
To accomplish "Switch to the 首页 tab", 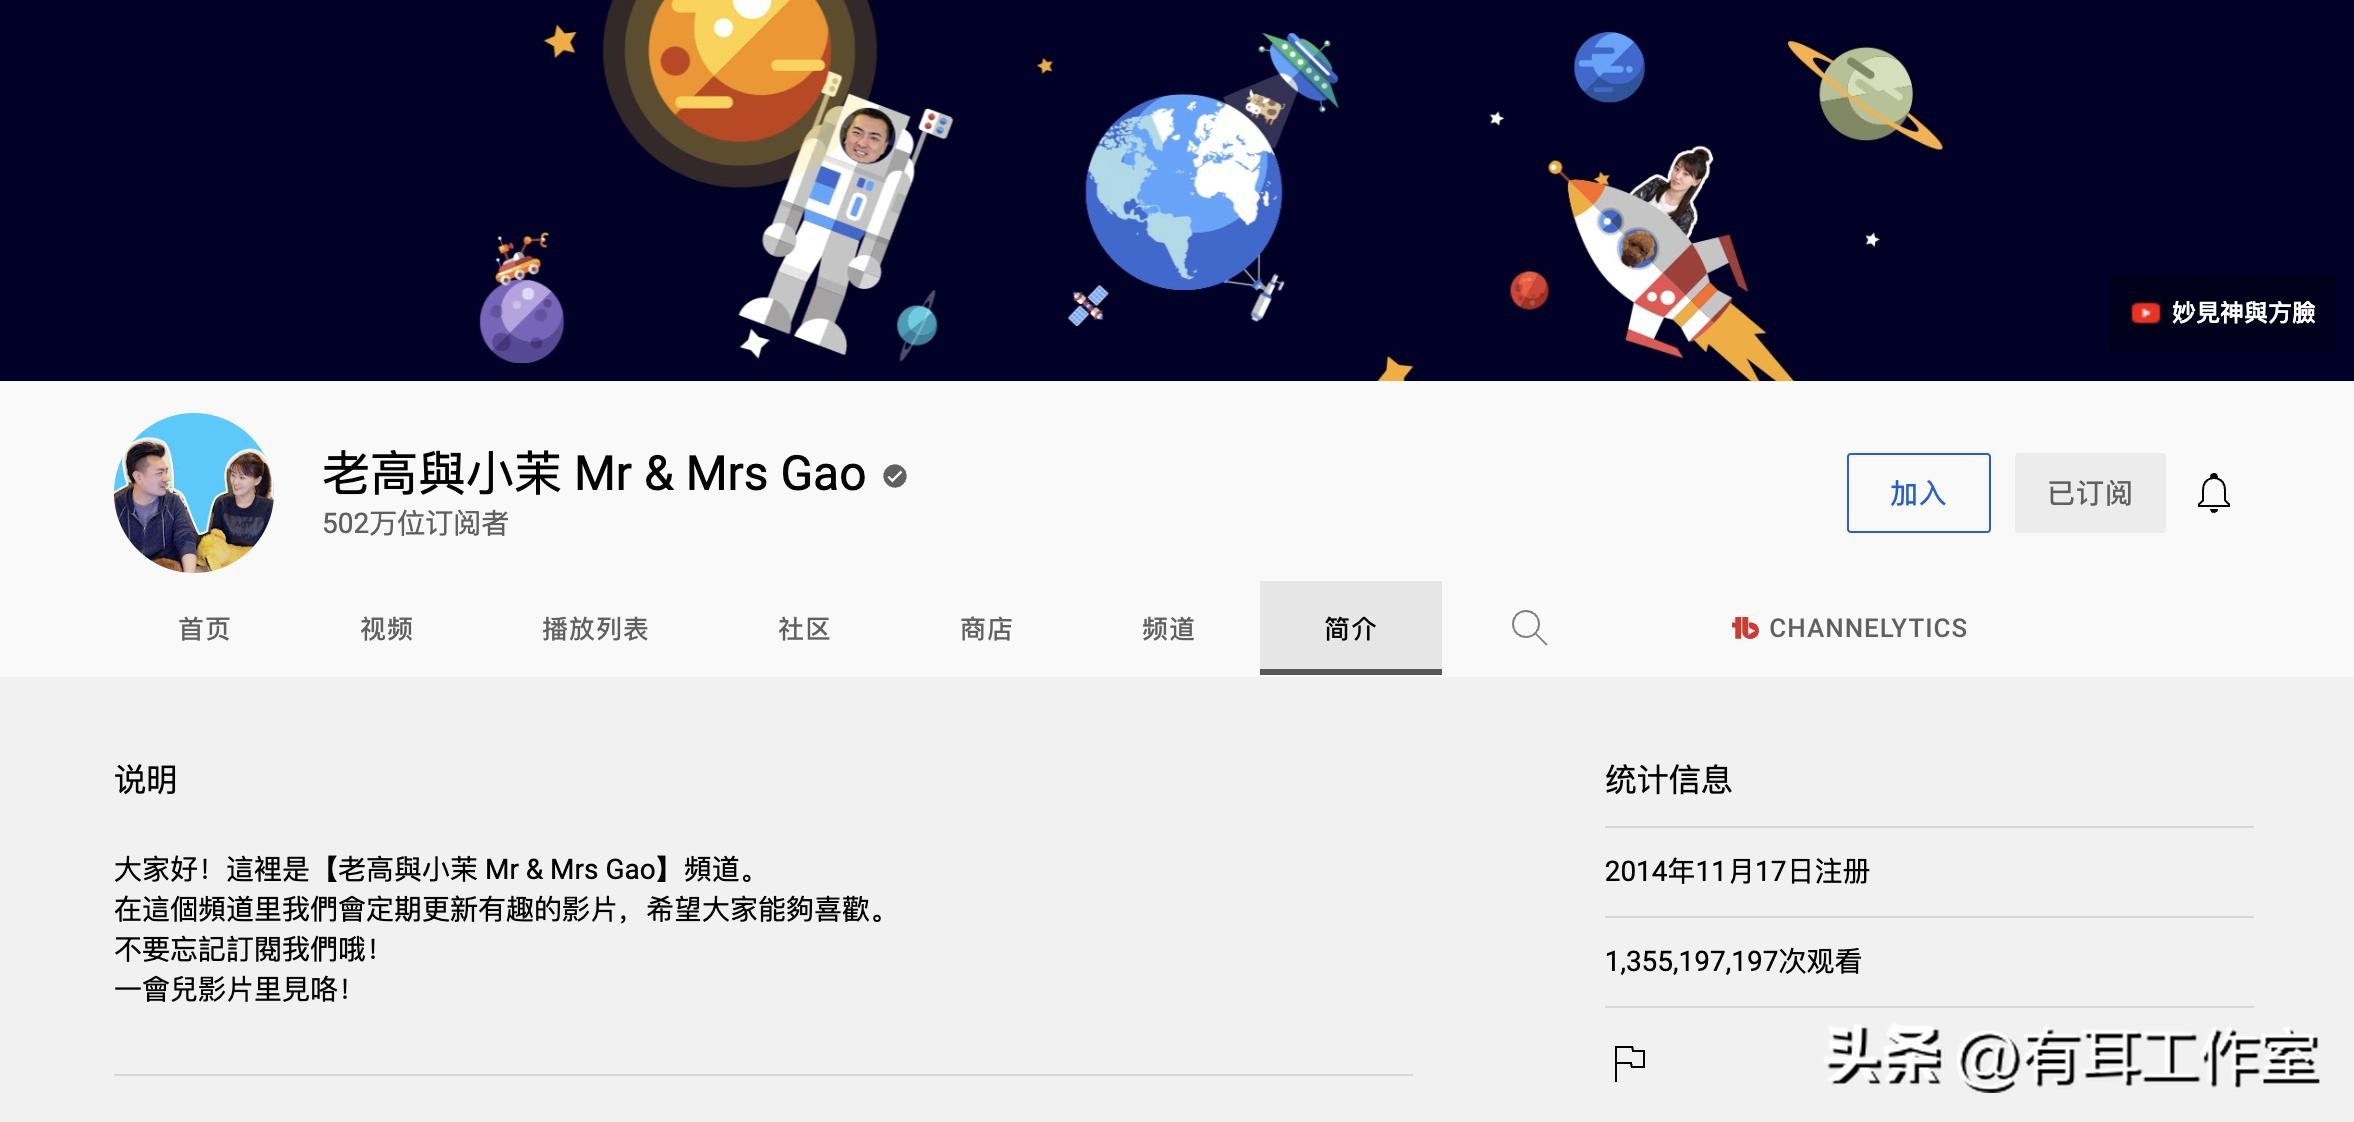I will coord(204,628).
